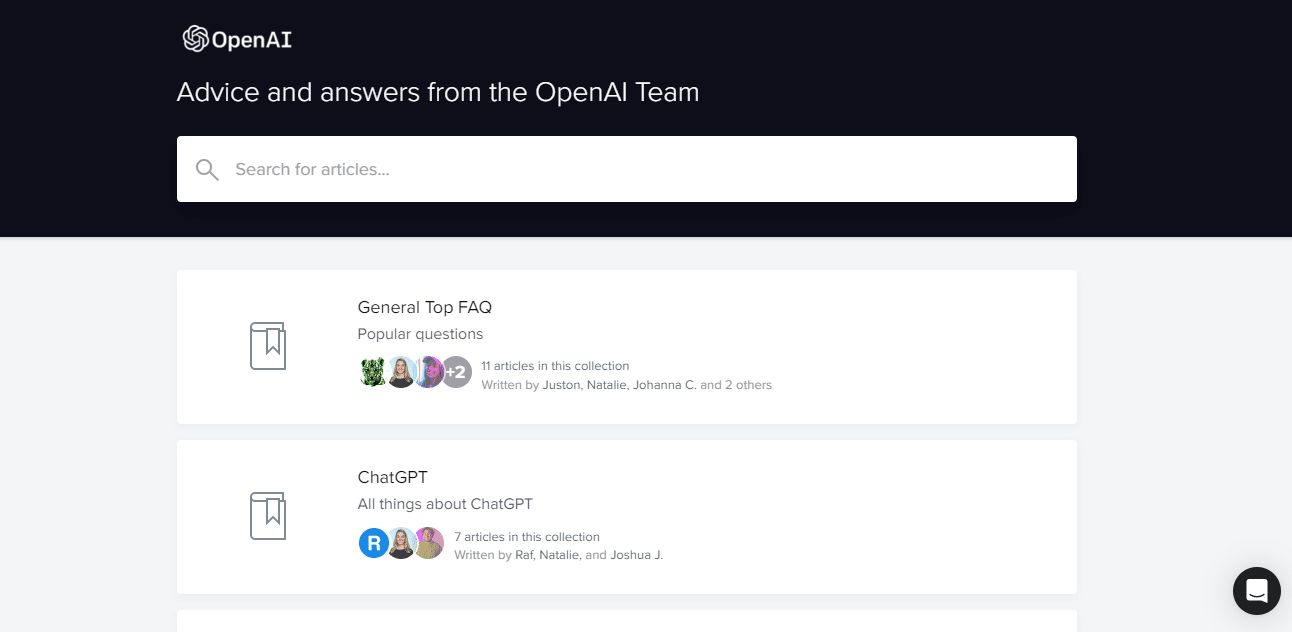
Task: Click the blue R avatar for Raf
Action: [x=373, y=543]
